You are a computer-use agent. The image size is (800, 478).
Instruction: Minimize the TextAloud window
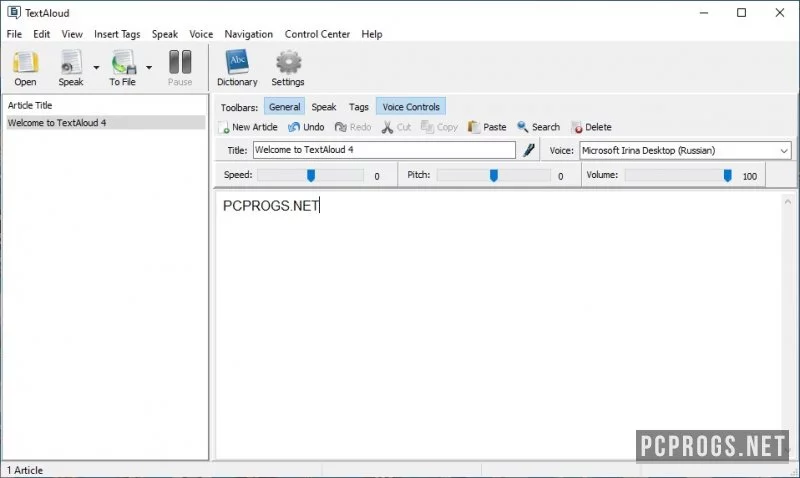[x=704, y=12]
